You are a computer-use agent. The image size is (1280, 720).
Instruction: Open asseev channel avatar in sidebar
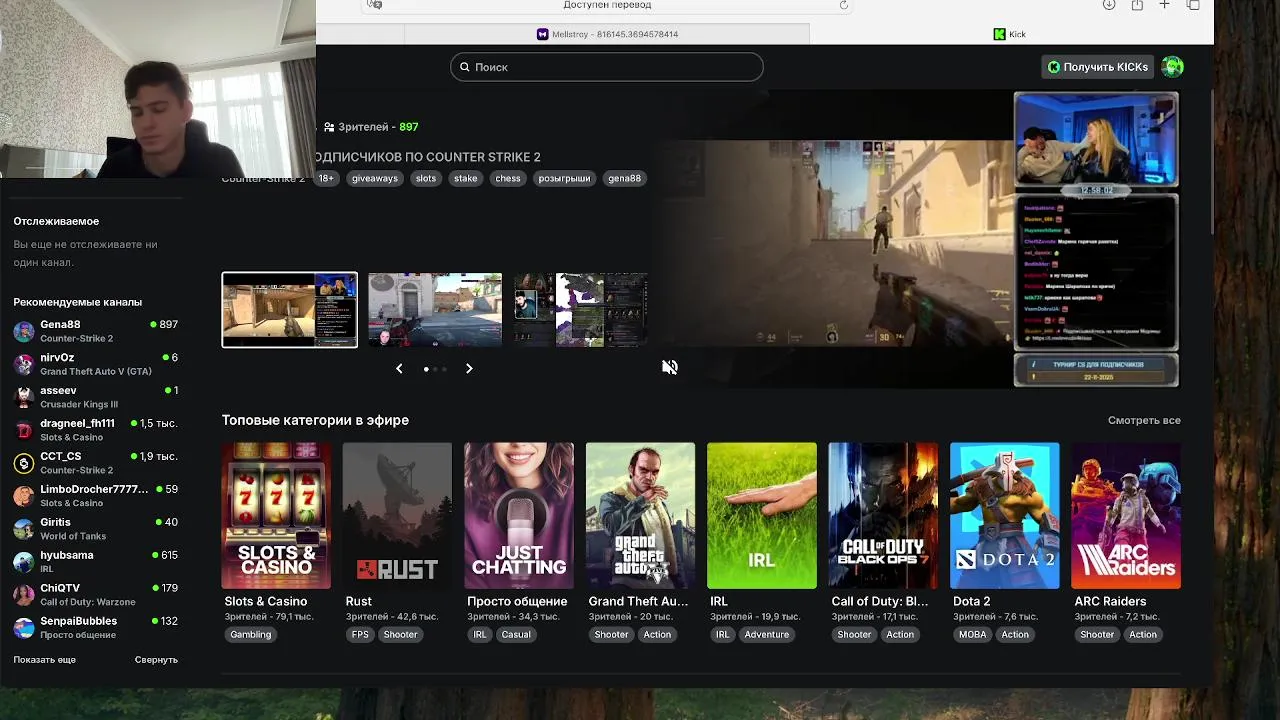23,397
